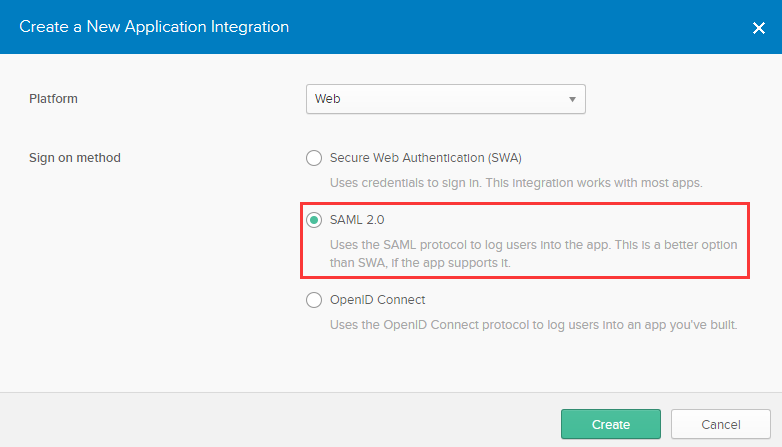Click the empty blue header bar area

click(x=520, y=27)
